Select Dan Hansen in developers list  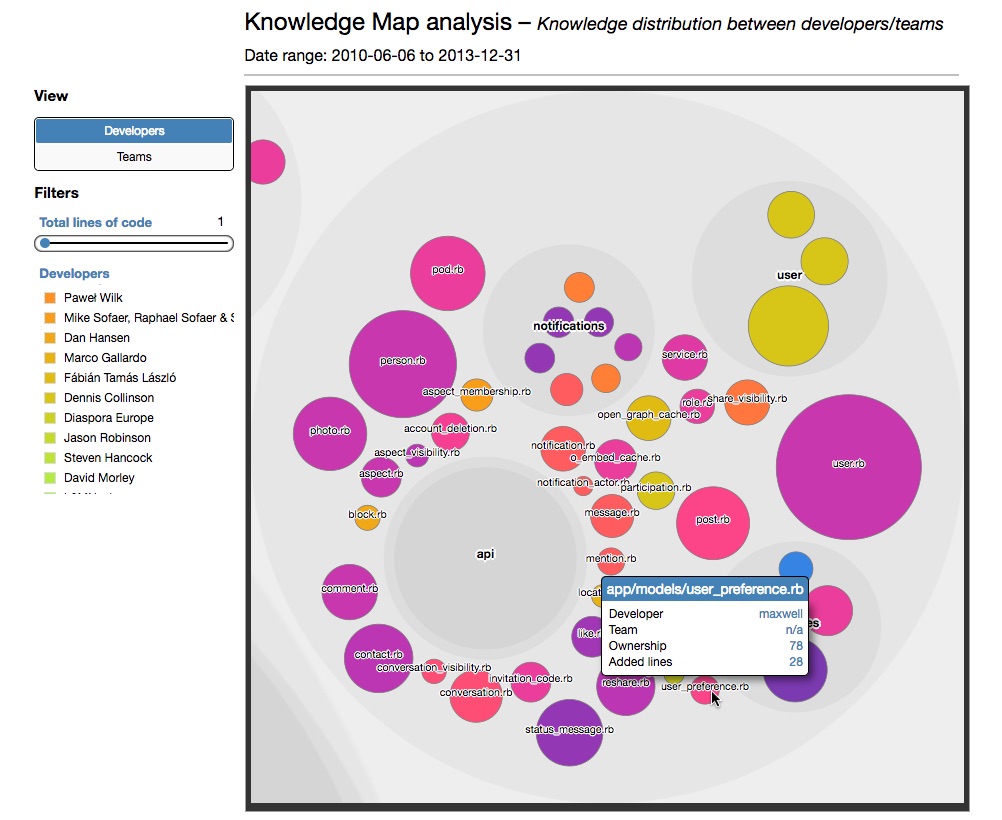[x=97, y=338]
